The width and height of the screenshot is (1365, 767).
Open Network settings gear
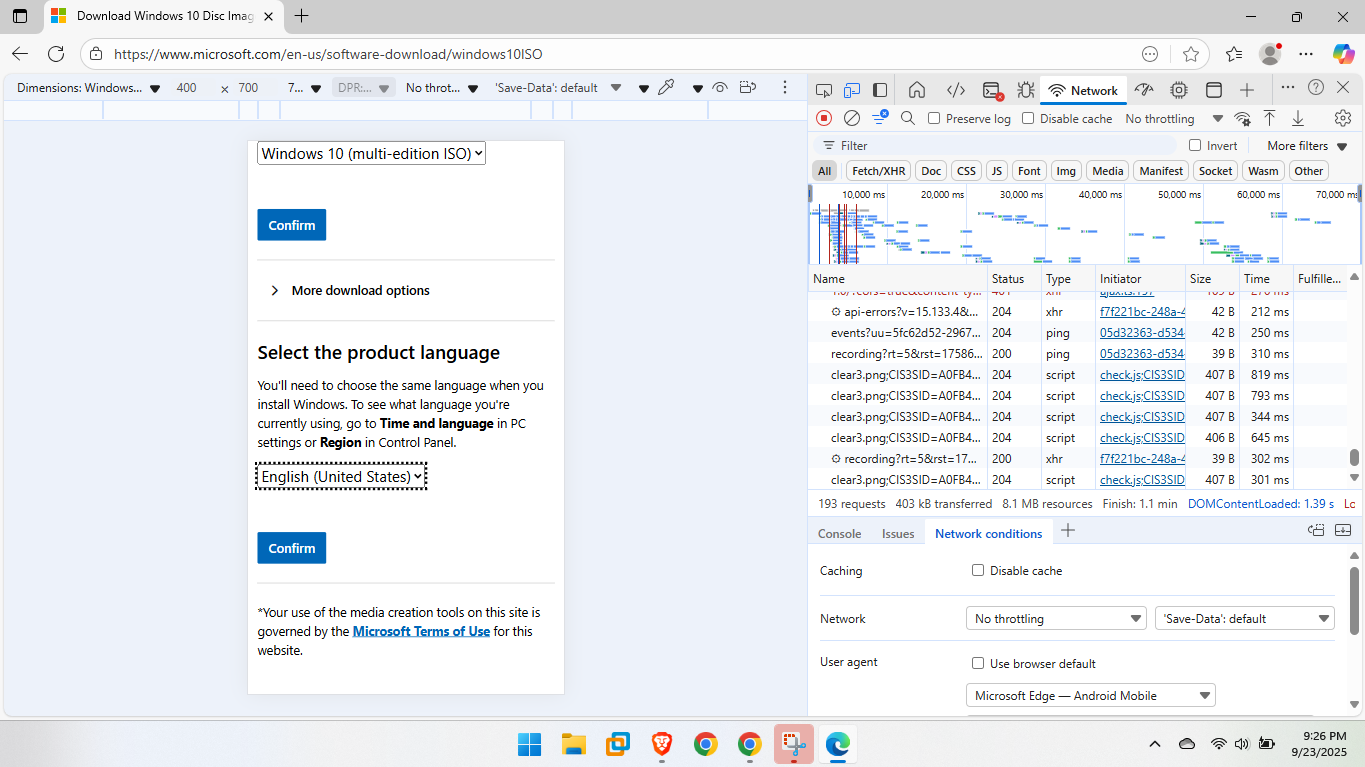point(1343,118)
